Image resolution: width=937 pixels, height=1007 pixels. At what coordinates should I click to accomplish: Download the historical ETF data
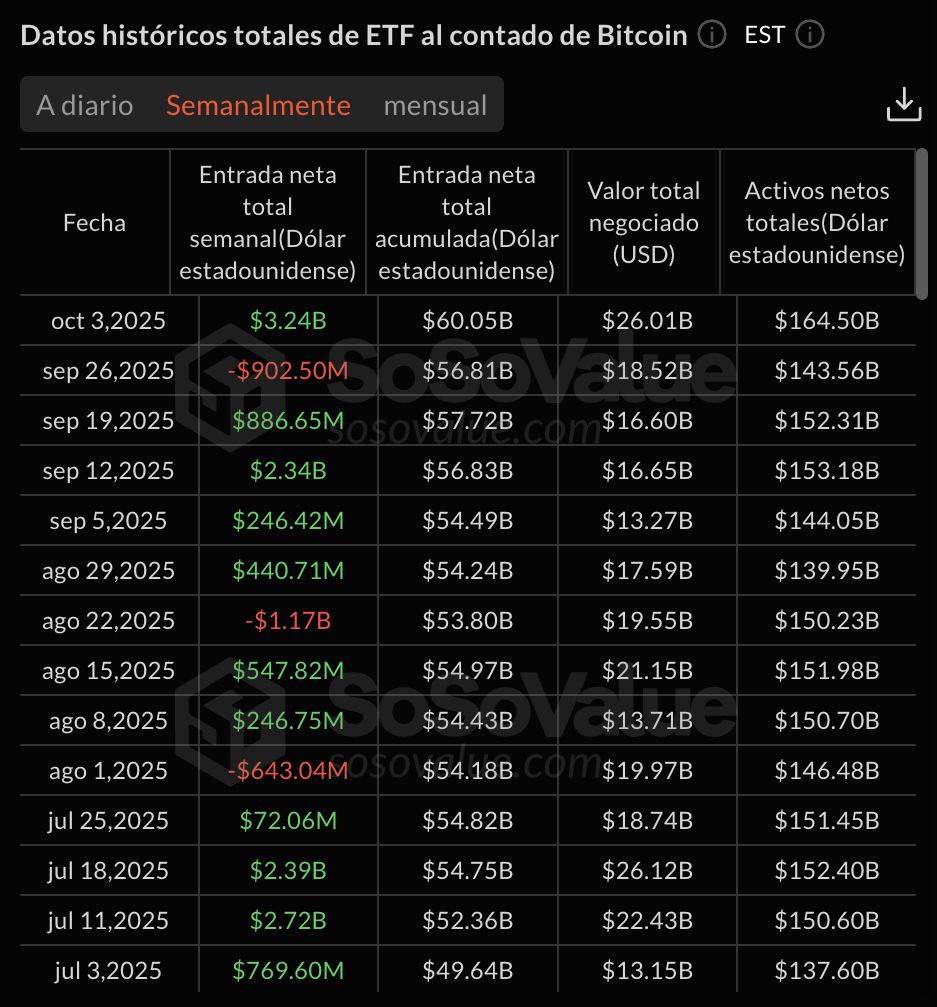(x=903, y=105)
